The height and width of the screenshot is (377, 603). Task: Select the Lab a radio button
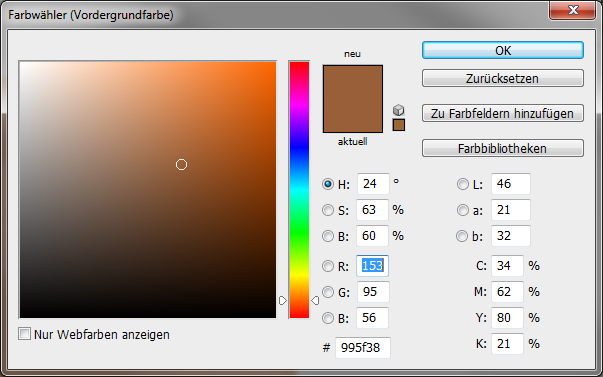click(x=462, y=210)
